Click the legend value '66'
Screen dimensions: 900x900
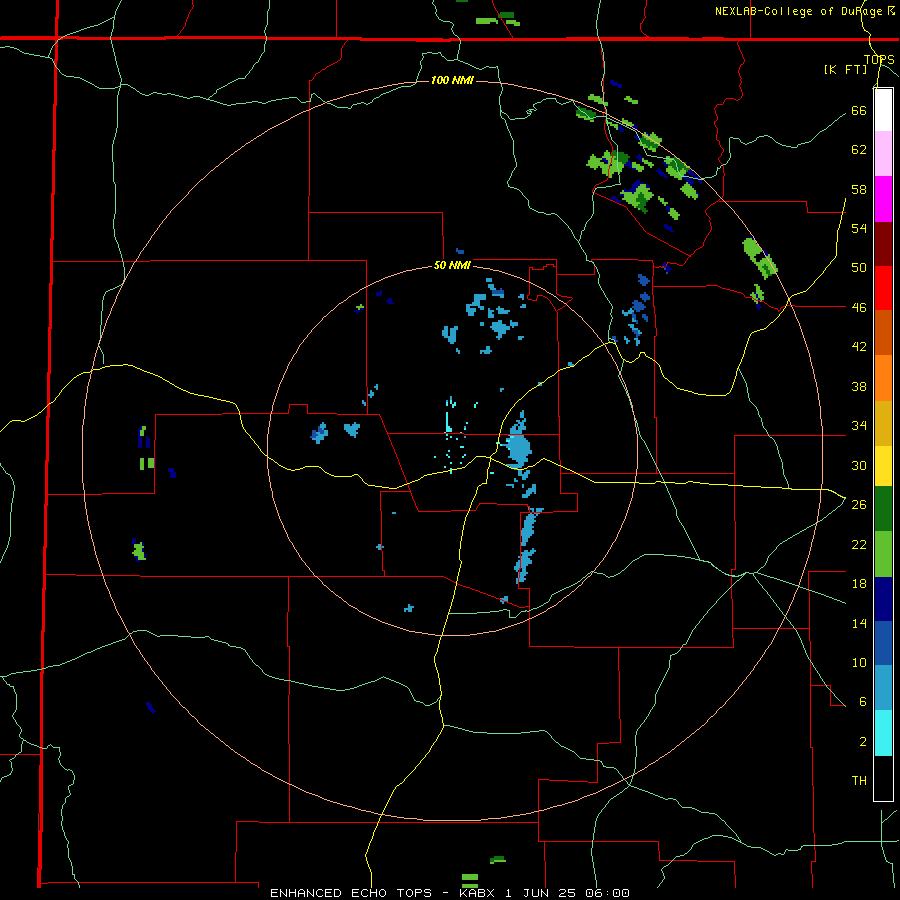coord(859,110)
